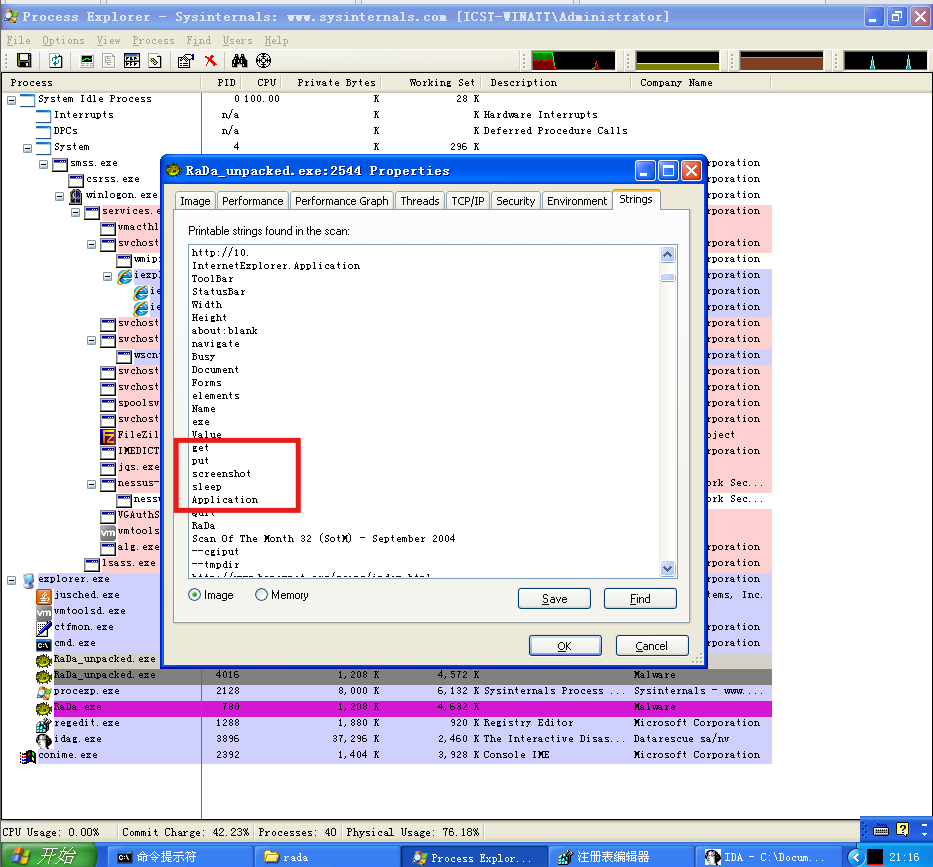Collapse the explorer.exe tree node
This screenshot has width=933, height=867.
pyautogui.click(x=11, y=580)
